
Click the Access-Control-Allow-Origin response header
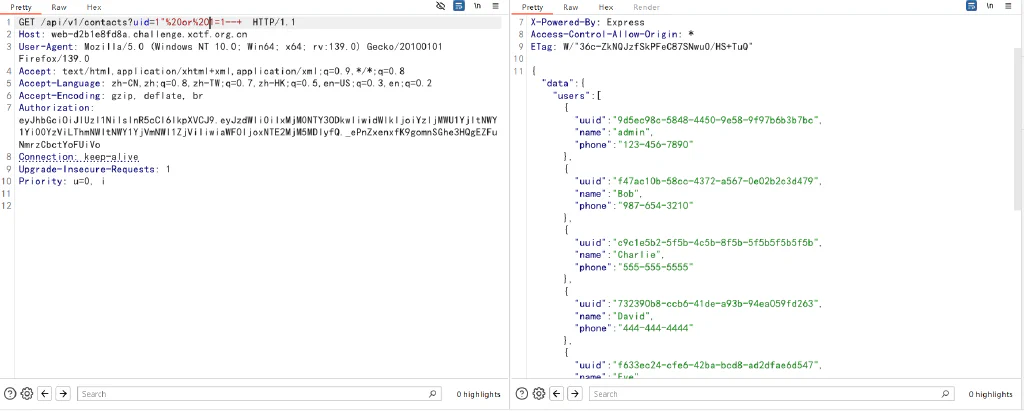pyautogui.click(x=612, y=34)
